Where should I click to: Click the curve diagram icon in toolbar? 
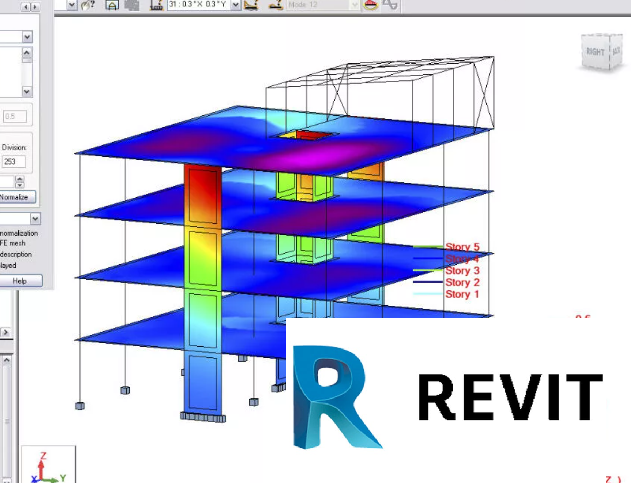coord(390,5)
